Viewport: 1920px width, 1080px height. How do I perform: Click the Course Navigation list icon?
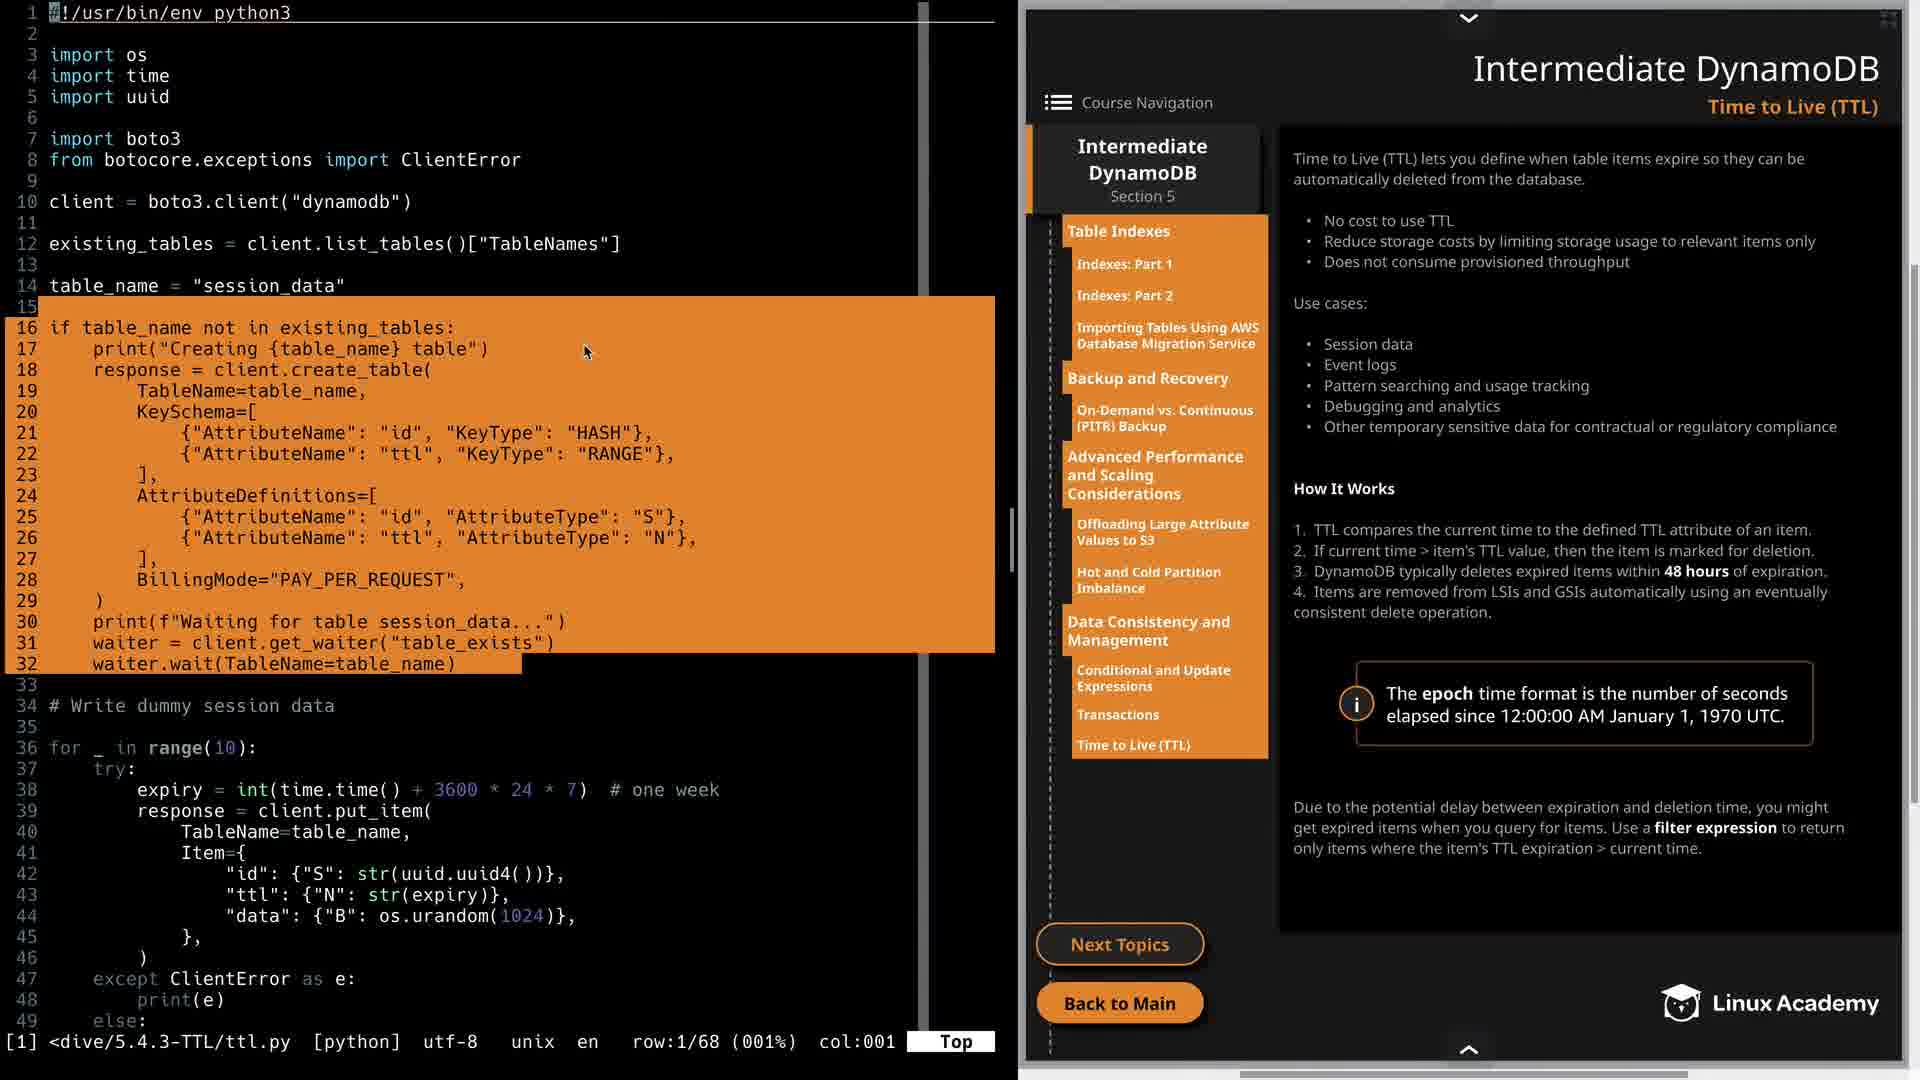pos(1057,103)
